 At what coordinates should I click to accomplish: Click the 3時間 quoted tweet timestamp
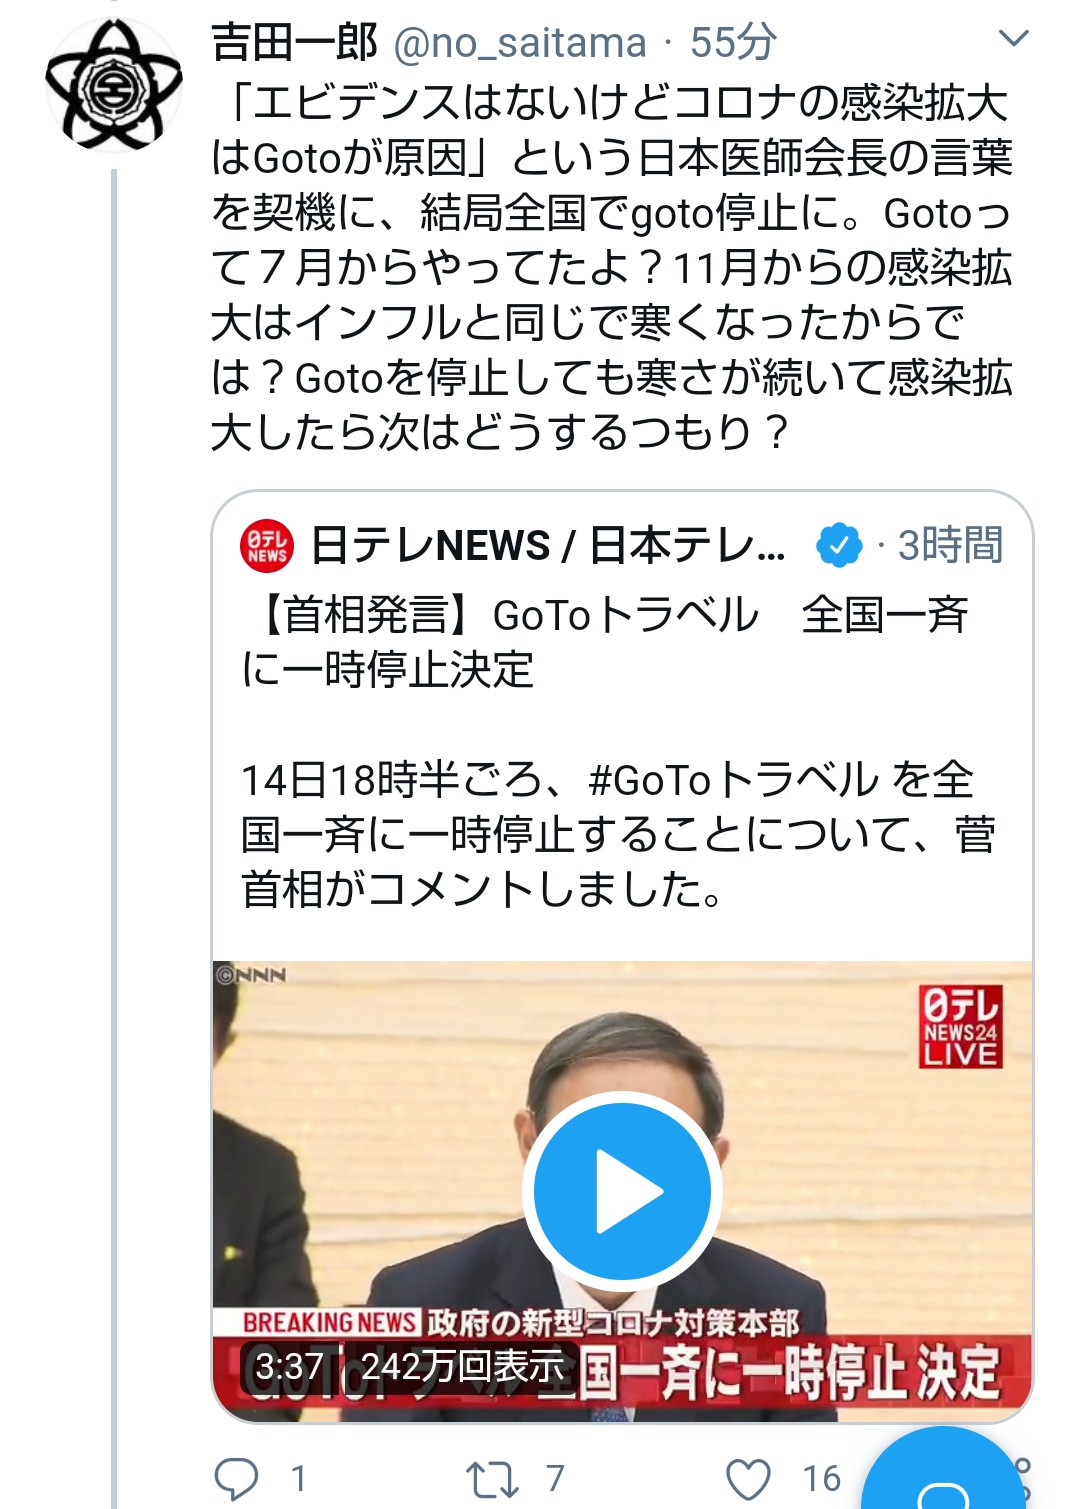[950, 546]
